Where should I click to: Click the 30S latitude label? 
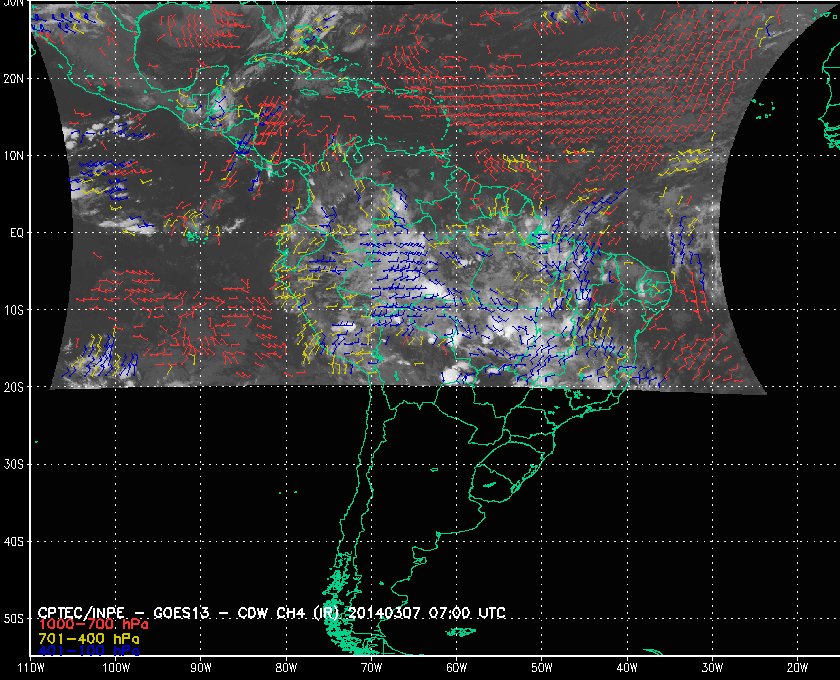13,465
